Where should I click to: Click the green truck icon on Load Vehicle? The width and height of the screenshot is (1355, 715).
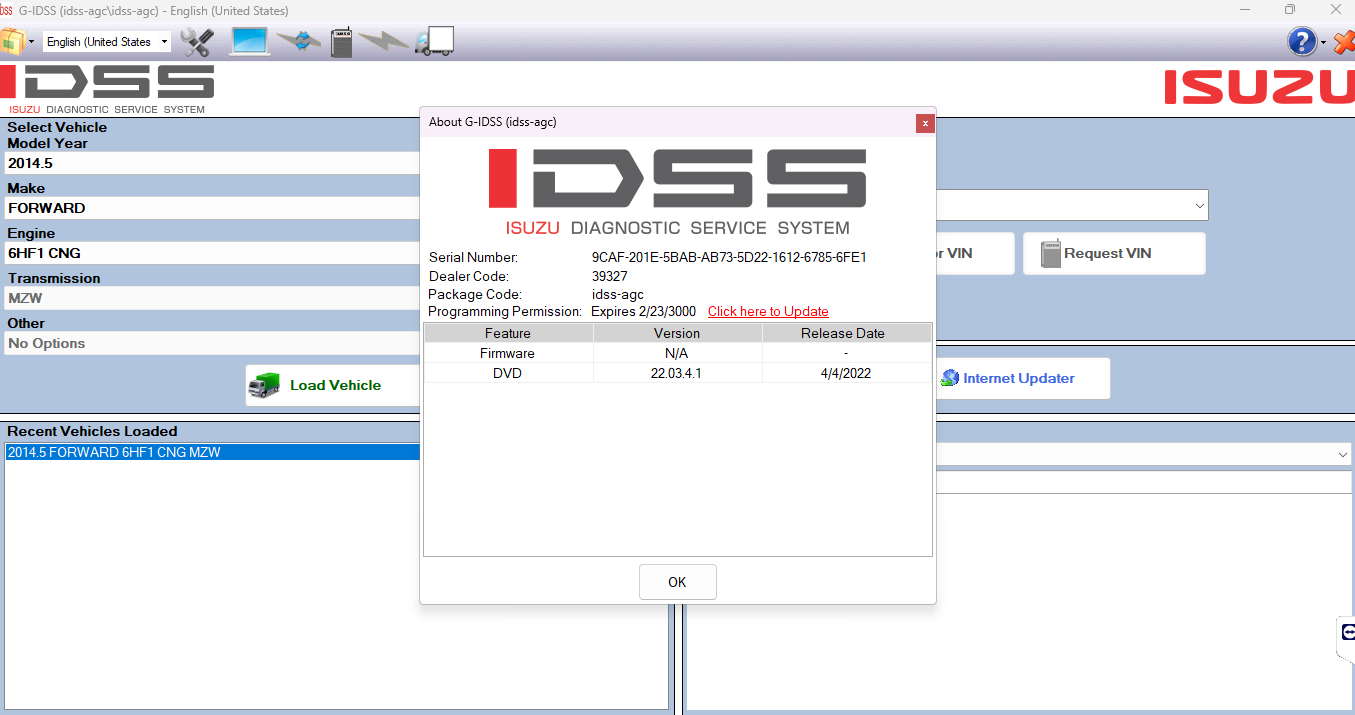[x=265, y=386]
